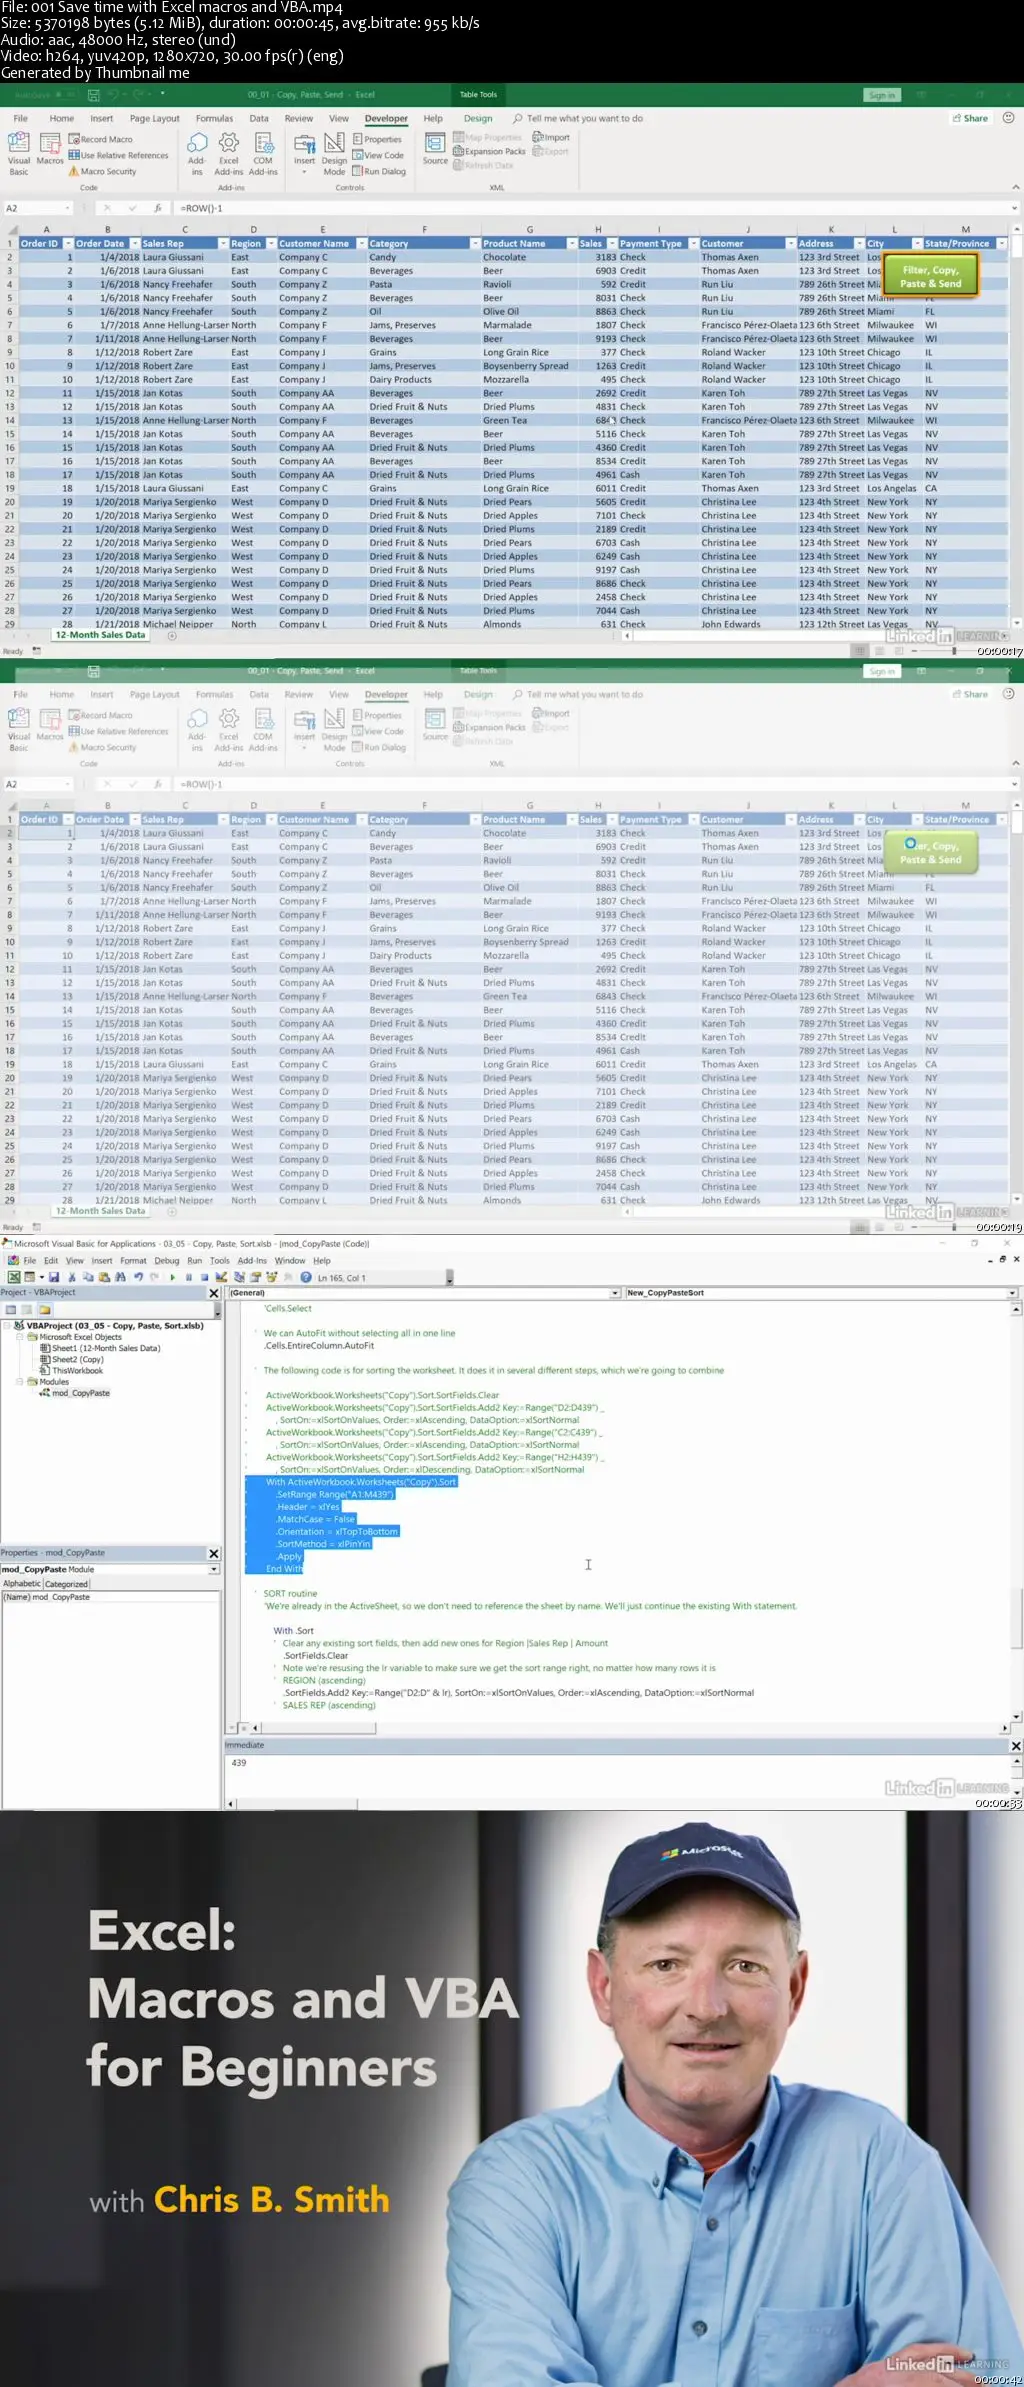
Task: Collapse Microsoft Excel Objects in VBA project tree
Action: click(x=19, y=1336)
